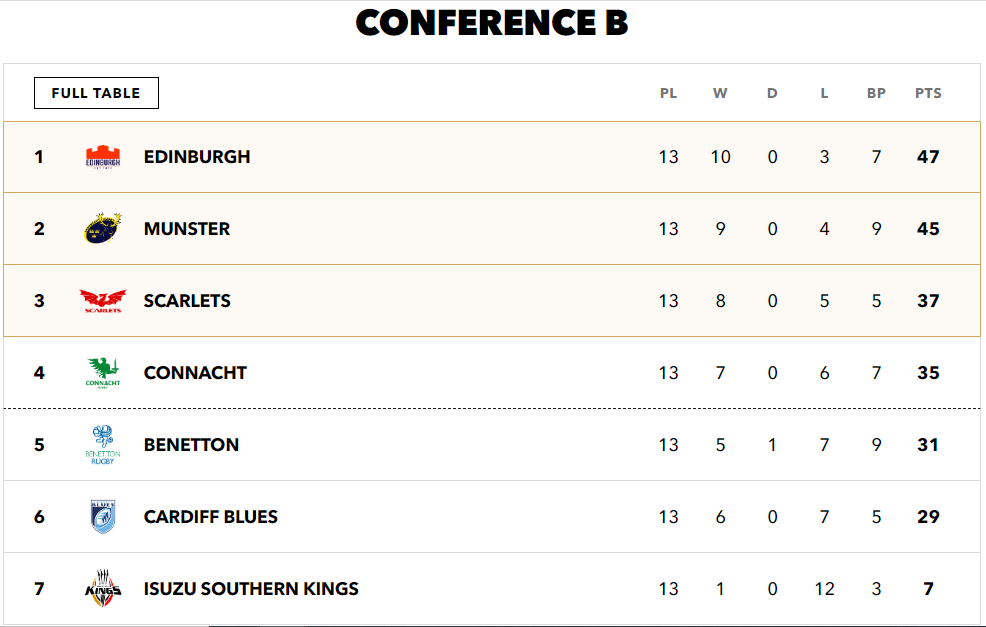Click the Southern Kings logo
986x627 pixels.
(x=102, y=589)
